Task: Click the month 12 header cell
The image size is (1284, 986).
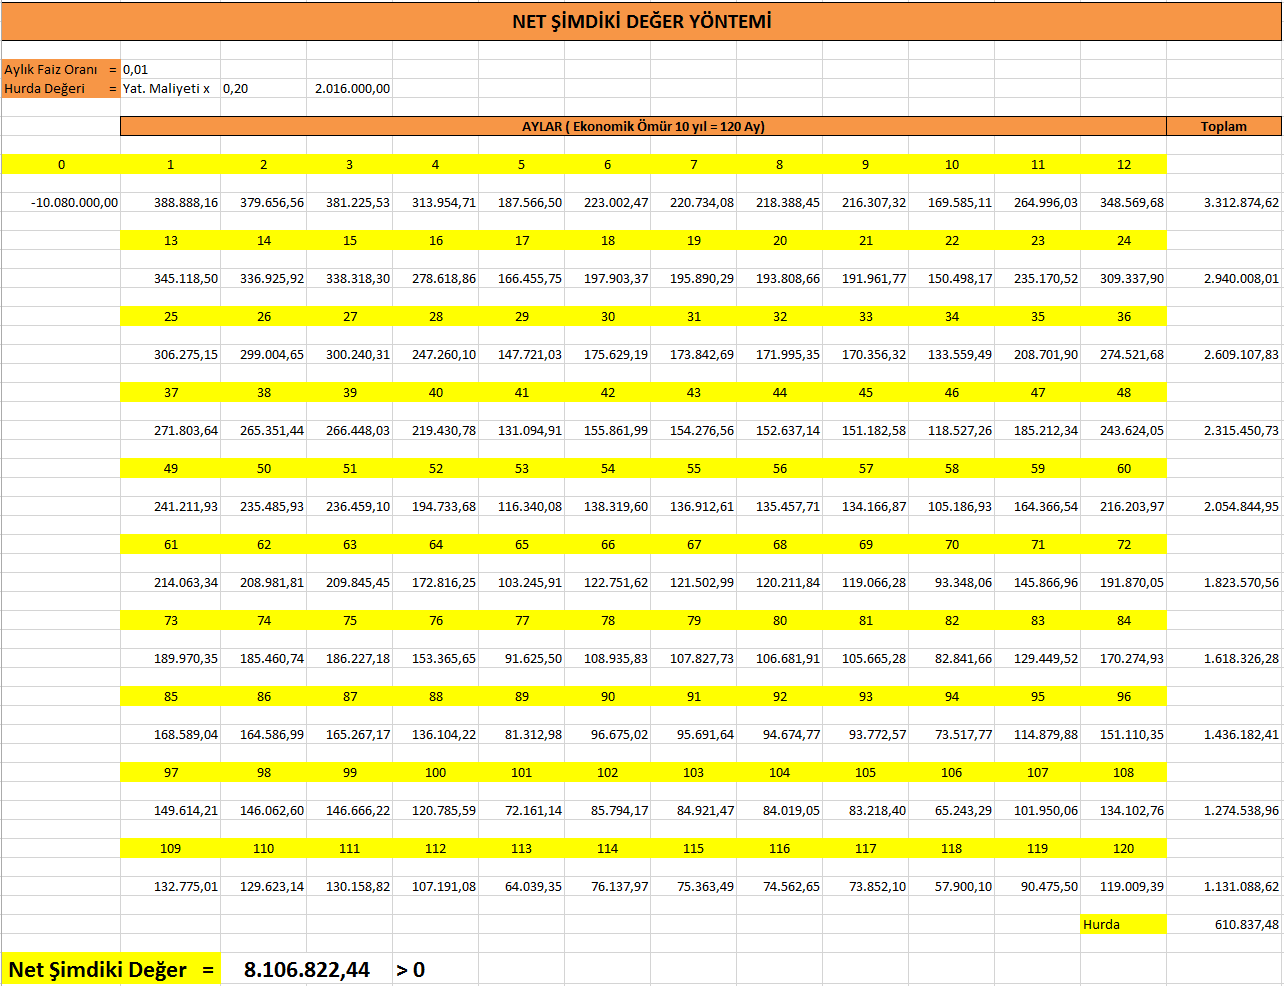Action: pyautogui.click(x=1124, y=165)
